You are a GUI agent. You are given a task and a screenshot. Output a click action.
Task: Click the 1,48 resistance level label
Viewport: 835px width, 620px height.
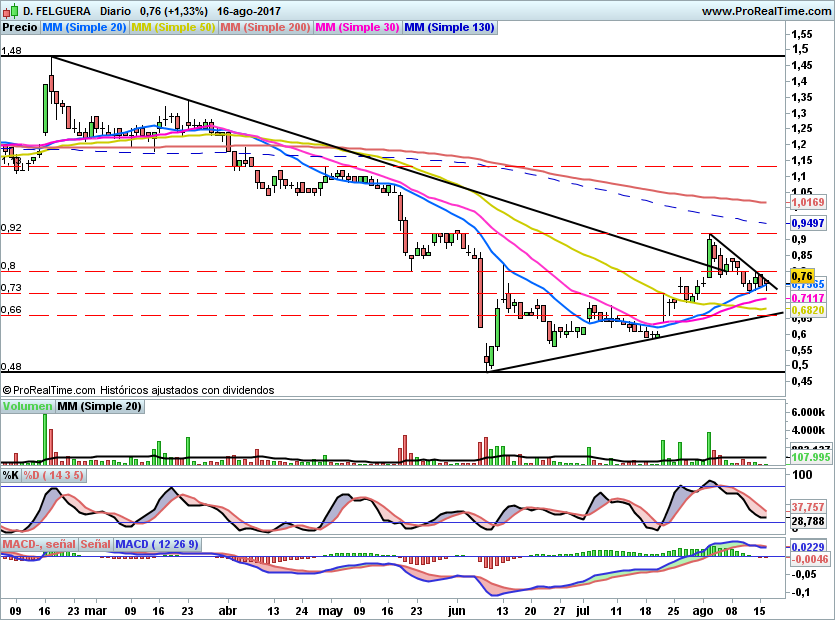point(12,50)
